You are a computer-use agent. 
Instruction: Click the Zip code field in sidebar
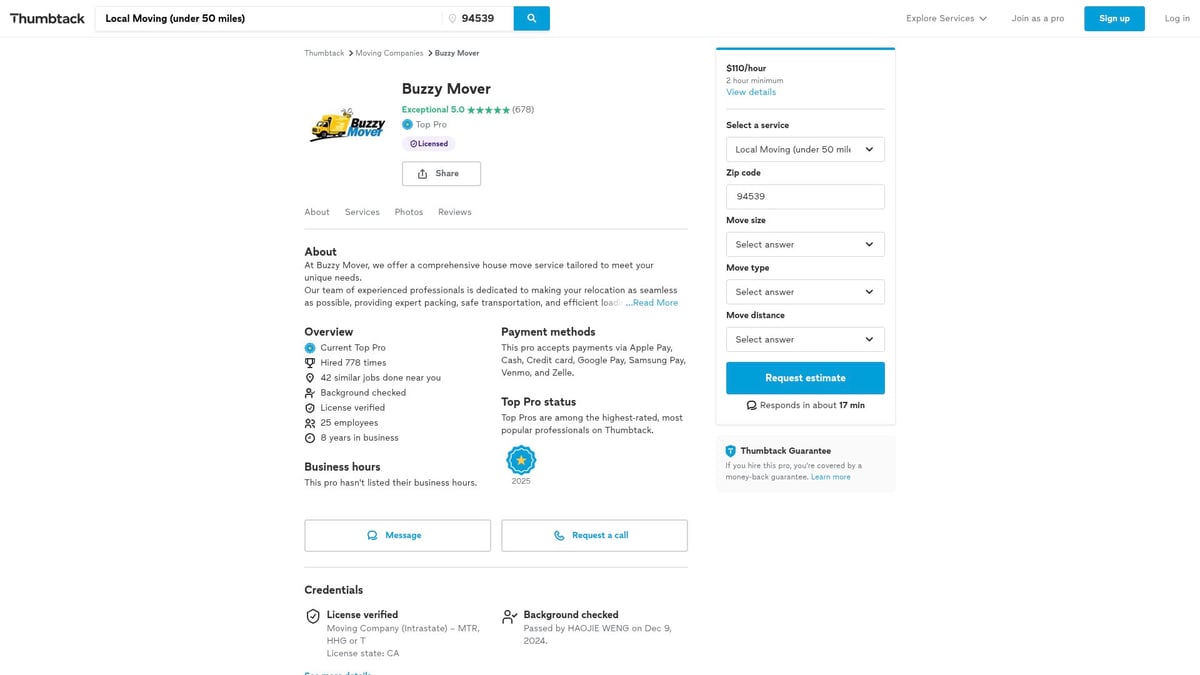tap(805, 197)
